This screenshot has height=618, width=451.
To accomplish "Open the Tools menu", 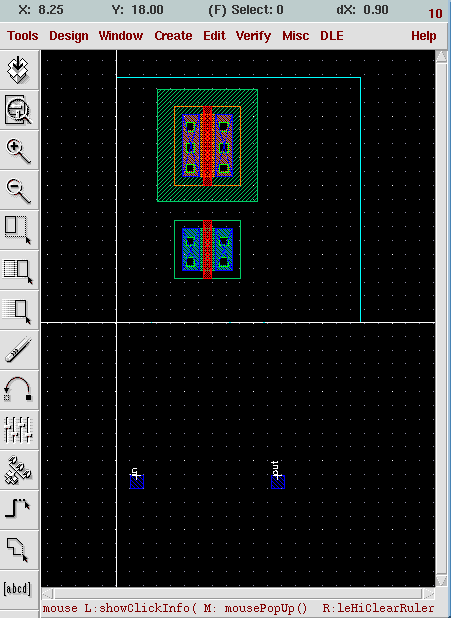I will pyautogui.click(x=23, y=36).
